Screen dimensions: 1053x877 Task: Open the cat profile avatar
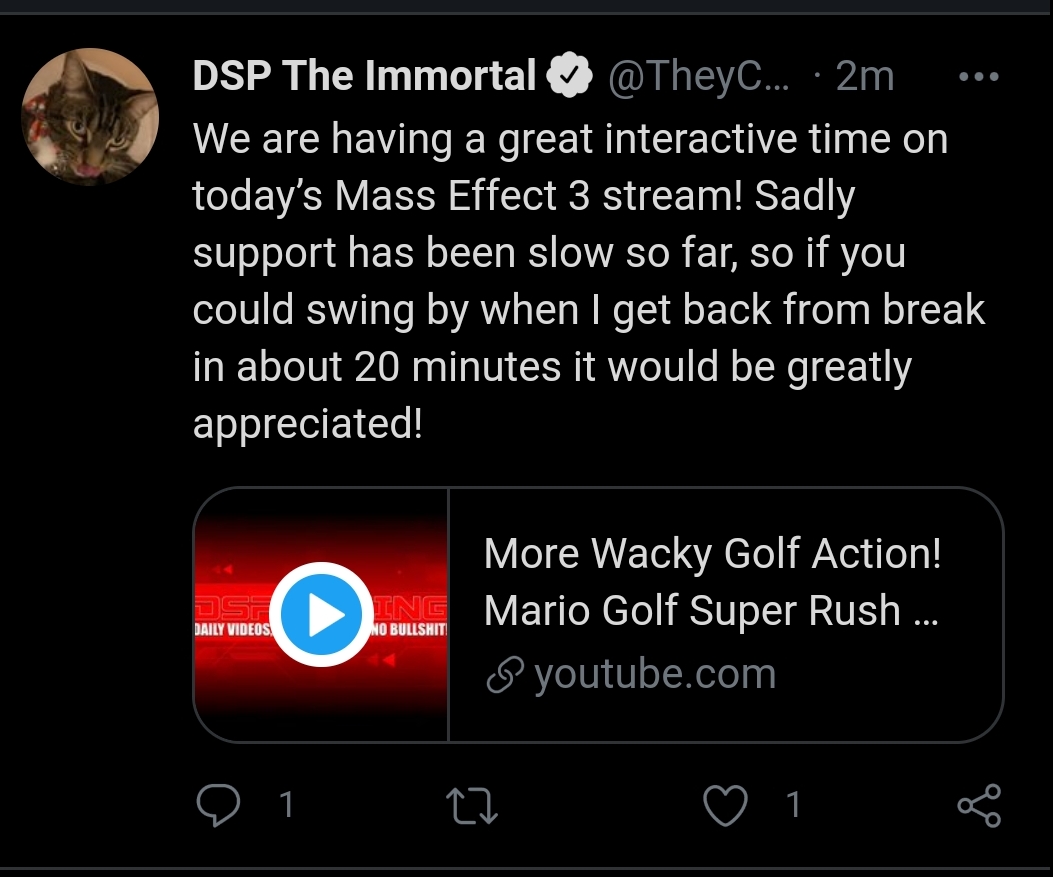click(x=90, y=116)
